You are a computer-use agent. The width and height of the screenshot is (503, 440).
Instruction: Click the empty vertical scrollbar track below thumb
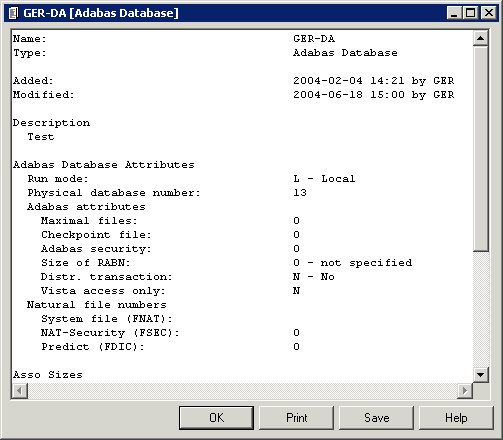pyautogui.click(x=480, y=309)
